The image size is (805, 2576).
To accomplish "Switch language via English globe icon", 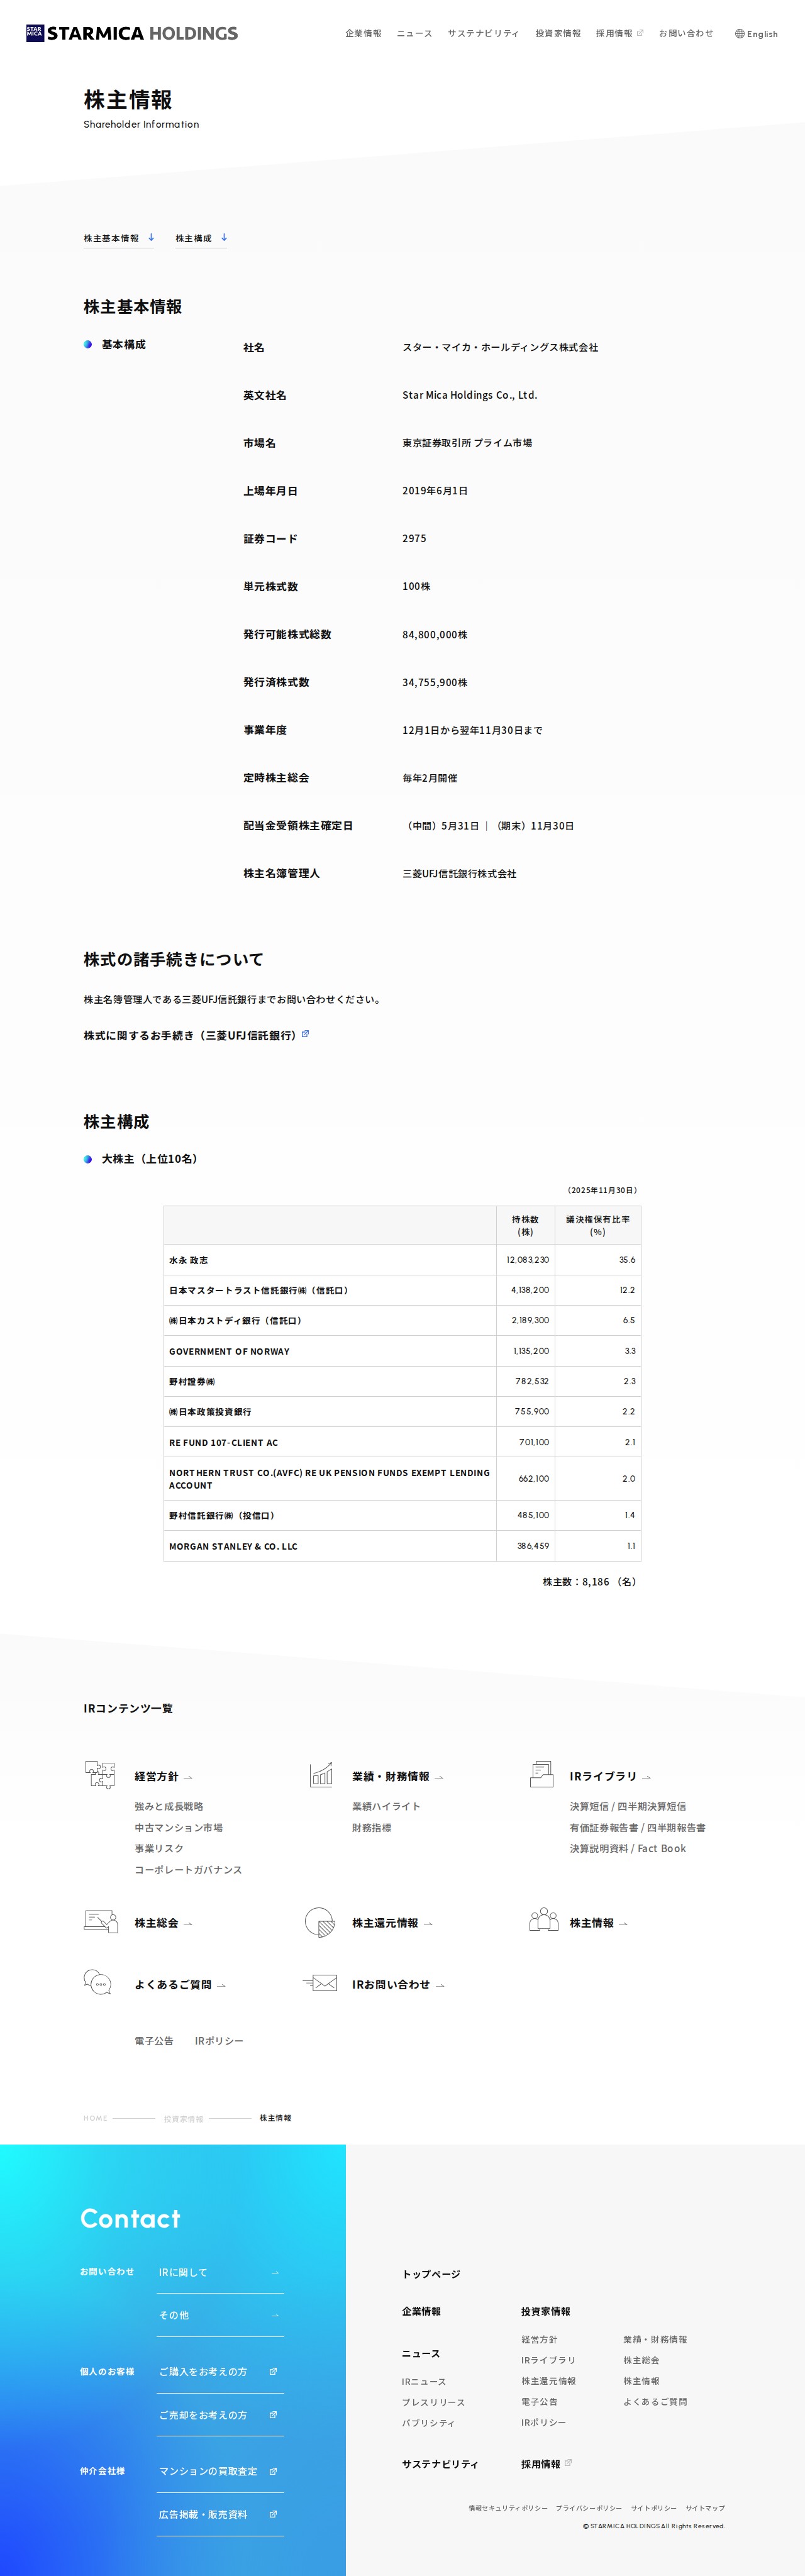I will [x=756, y=34].
